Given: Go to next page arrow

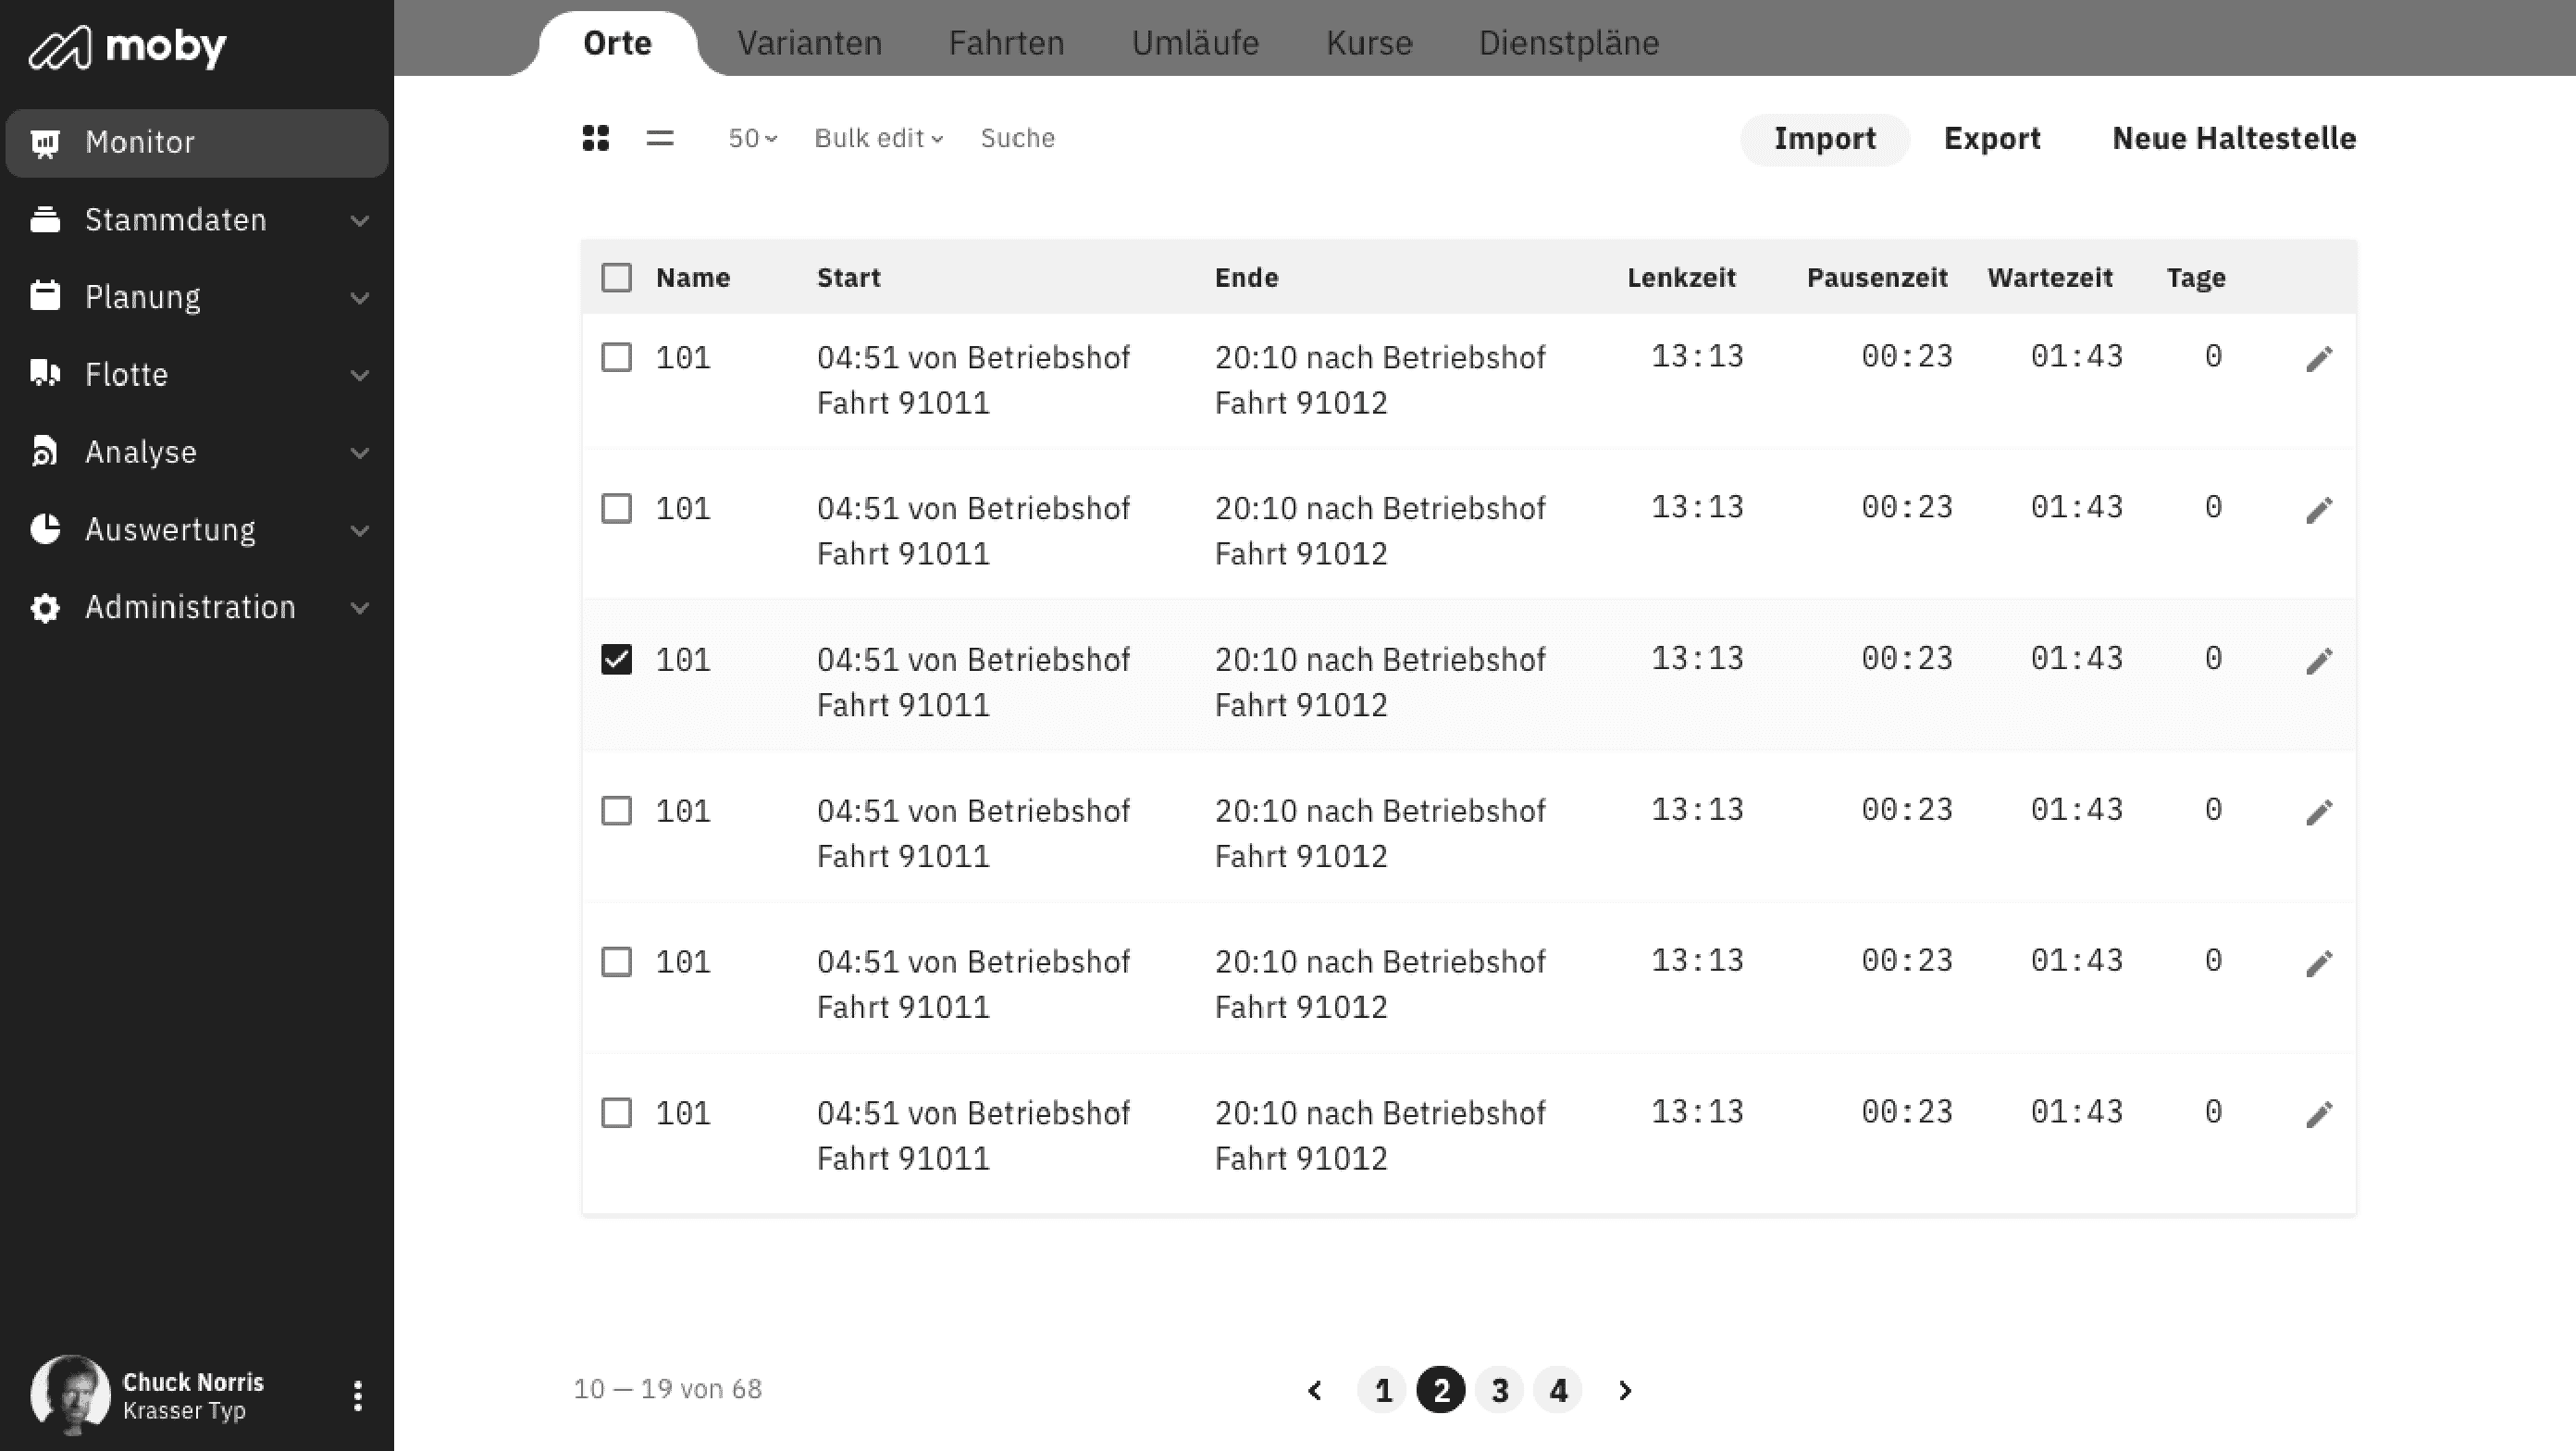Looking at the screenshot, I should (1625, 1390).
